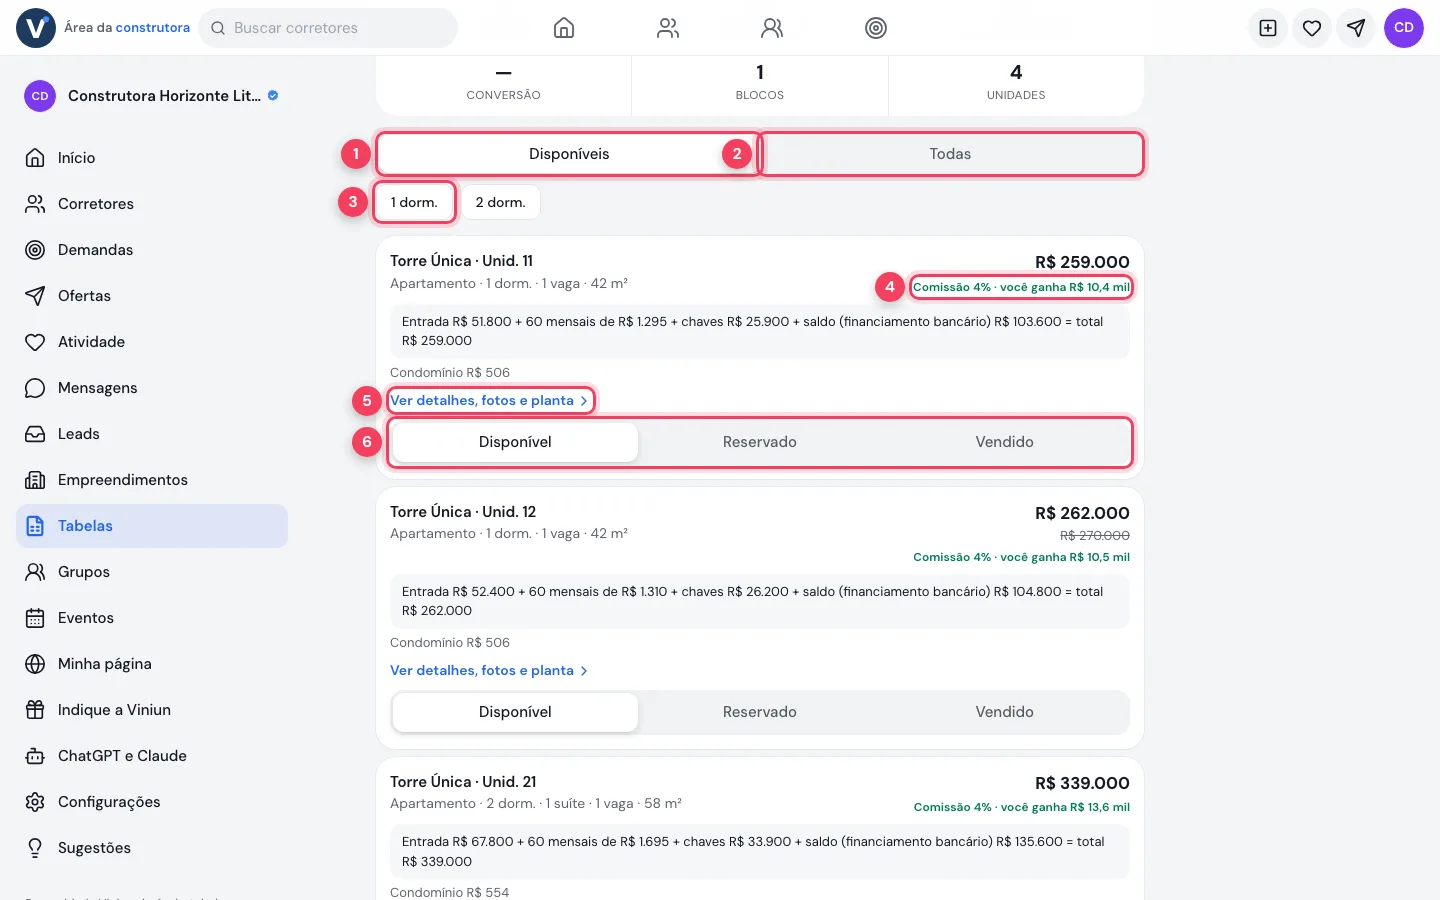
Task: Click the Buscar corretores search field
Action: [328, 28]
